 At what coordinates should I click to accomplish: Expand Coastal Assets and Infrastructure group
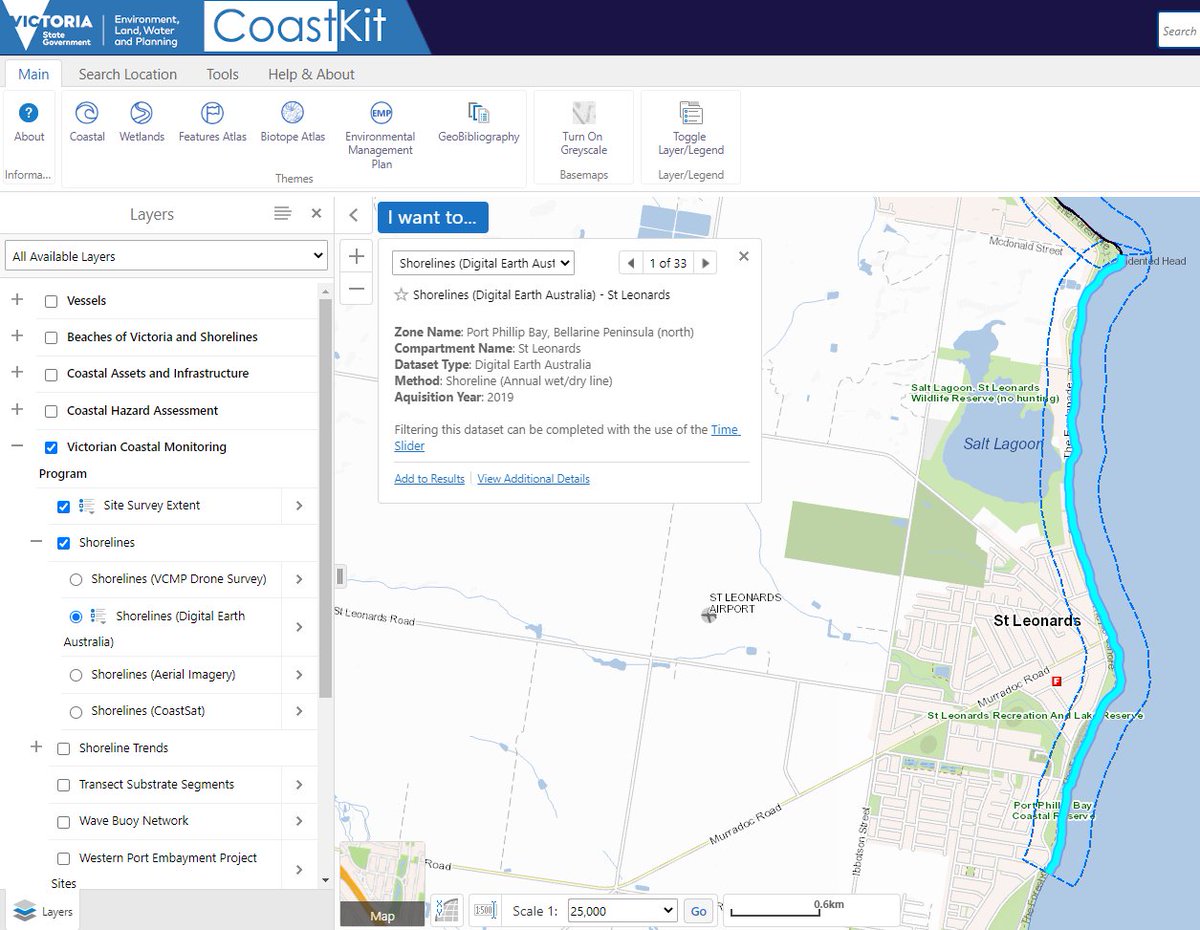tap(17, 372)
